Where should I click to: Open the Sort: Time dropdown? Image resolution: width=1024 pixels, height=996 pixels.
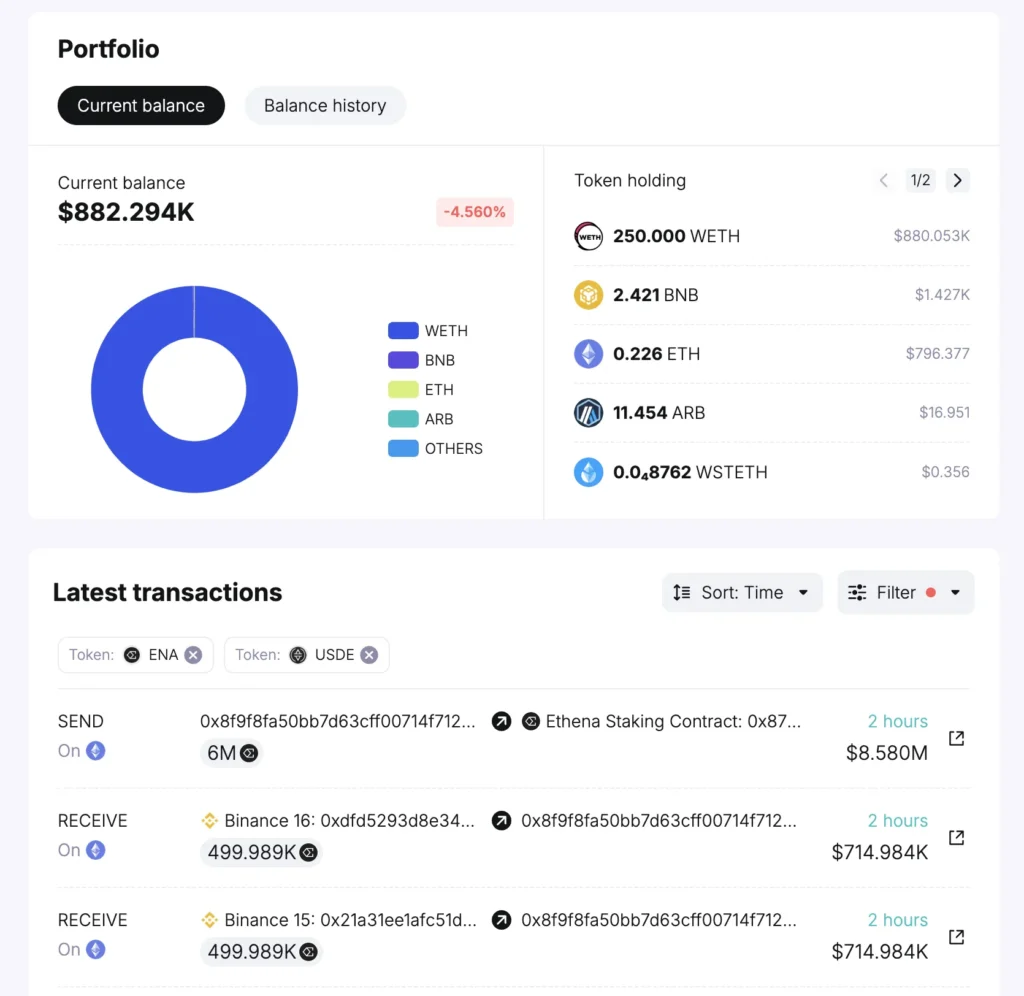point(742,592)
